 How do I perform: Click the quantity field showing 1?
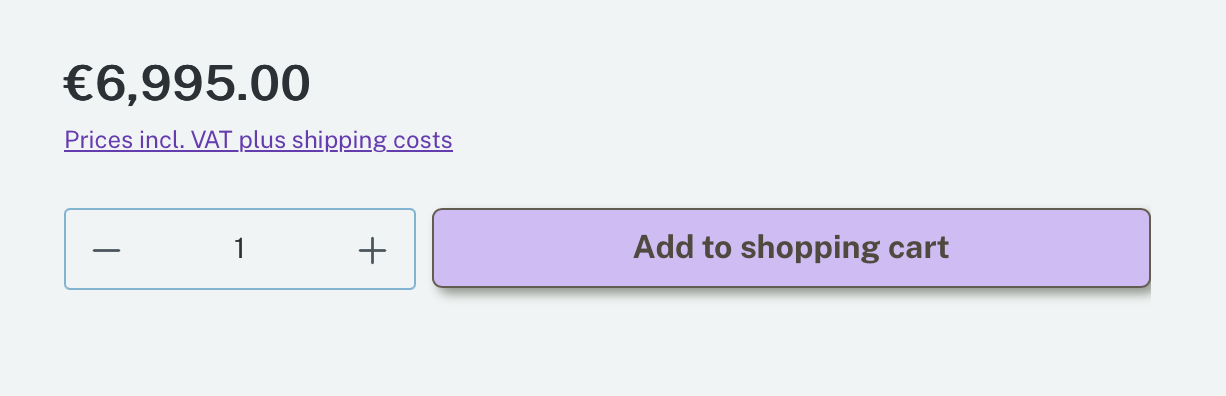(x=239, y=249)
